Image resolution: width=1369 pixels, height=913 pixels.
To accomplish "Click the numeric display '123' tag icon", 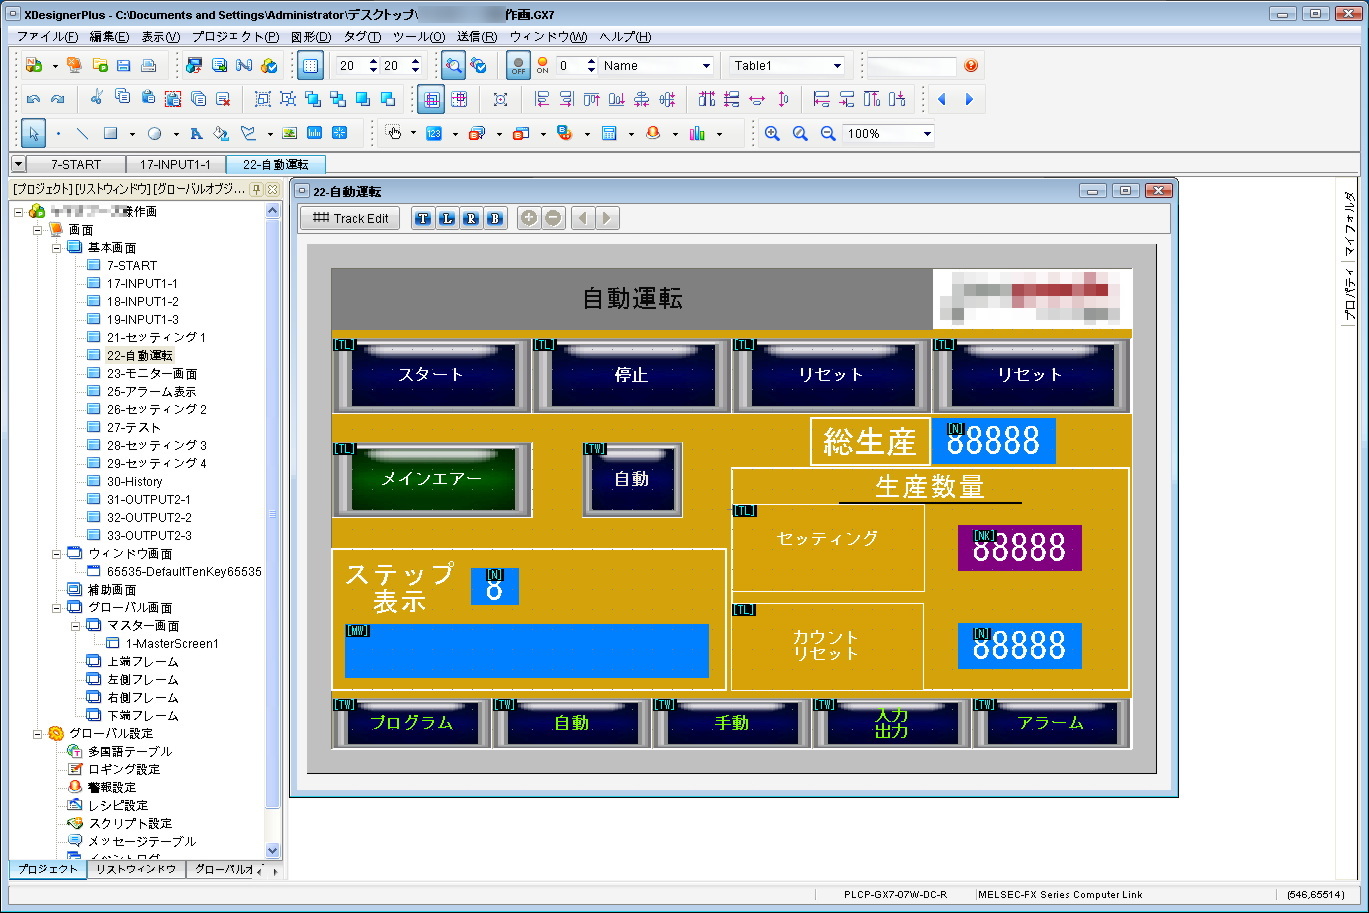I will 434,133.
